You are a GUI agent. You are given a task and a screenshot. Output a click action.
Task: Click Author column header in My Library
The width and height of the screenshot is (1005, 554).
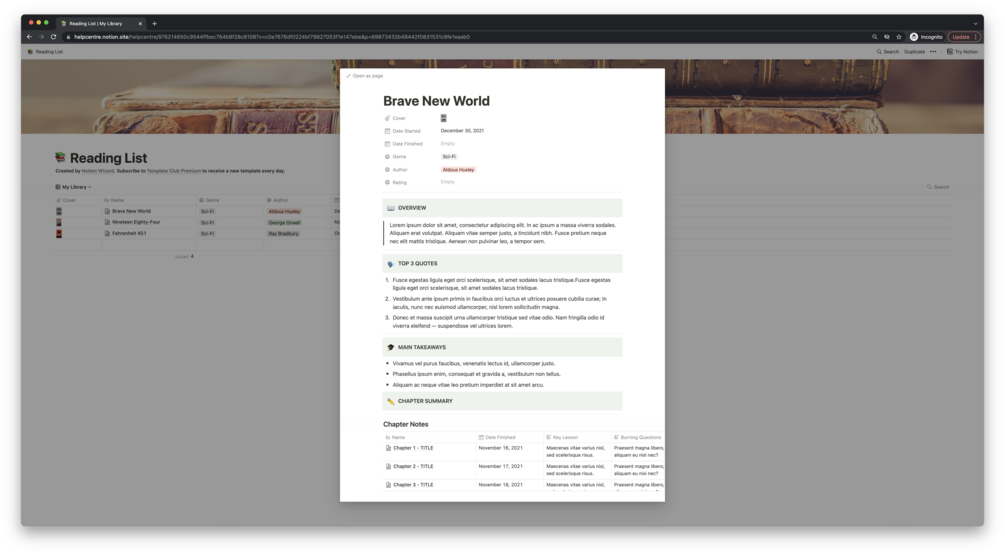[278, 200]
